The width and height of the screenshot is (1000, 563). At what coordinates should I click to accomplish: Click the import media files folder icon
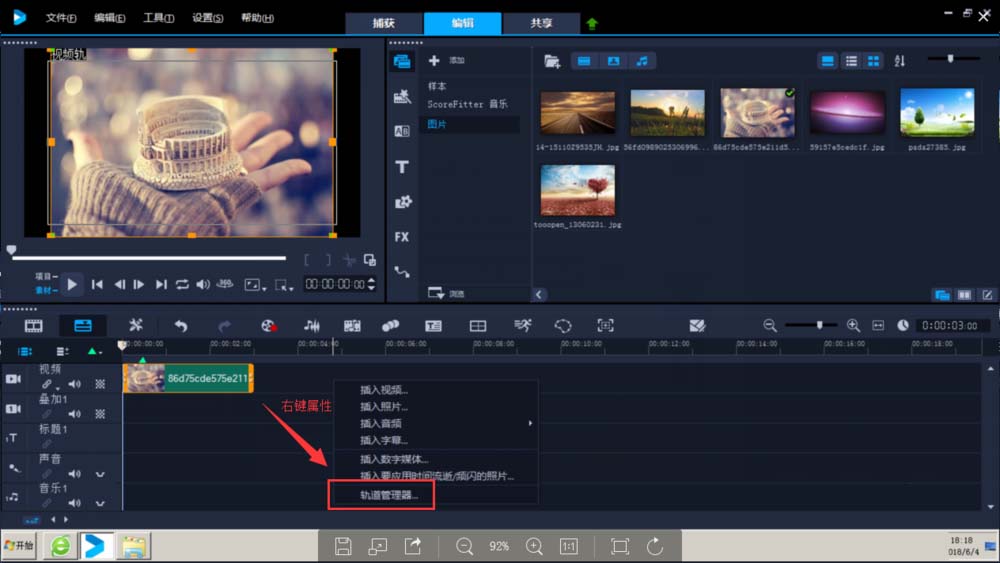(552, 61)
